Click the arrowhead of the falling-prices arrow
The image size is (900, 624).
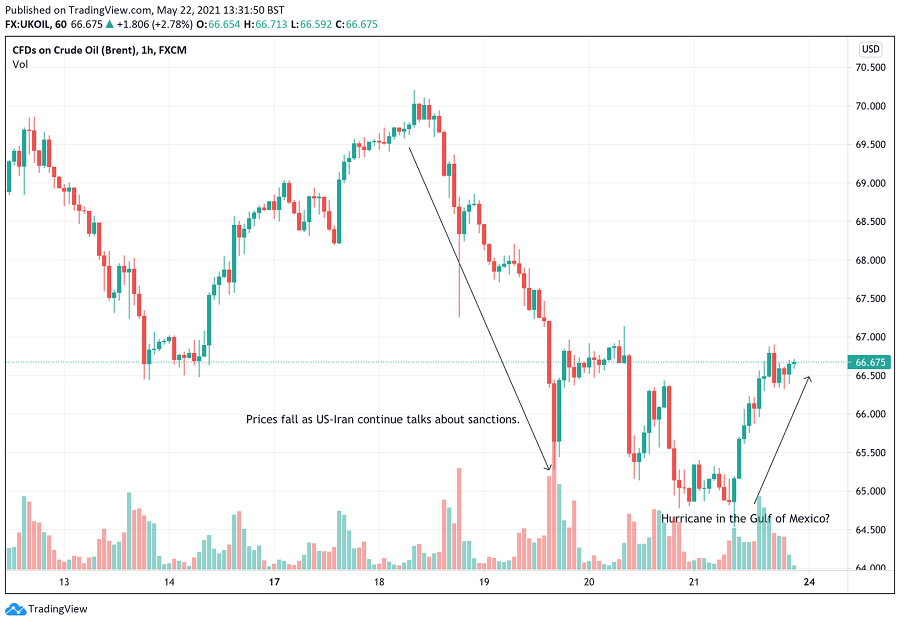coord(548,466)
